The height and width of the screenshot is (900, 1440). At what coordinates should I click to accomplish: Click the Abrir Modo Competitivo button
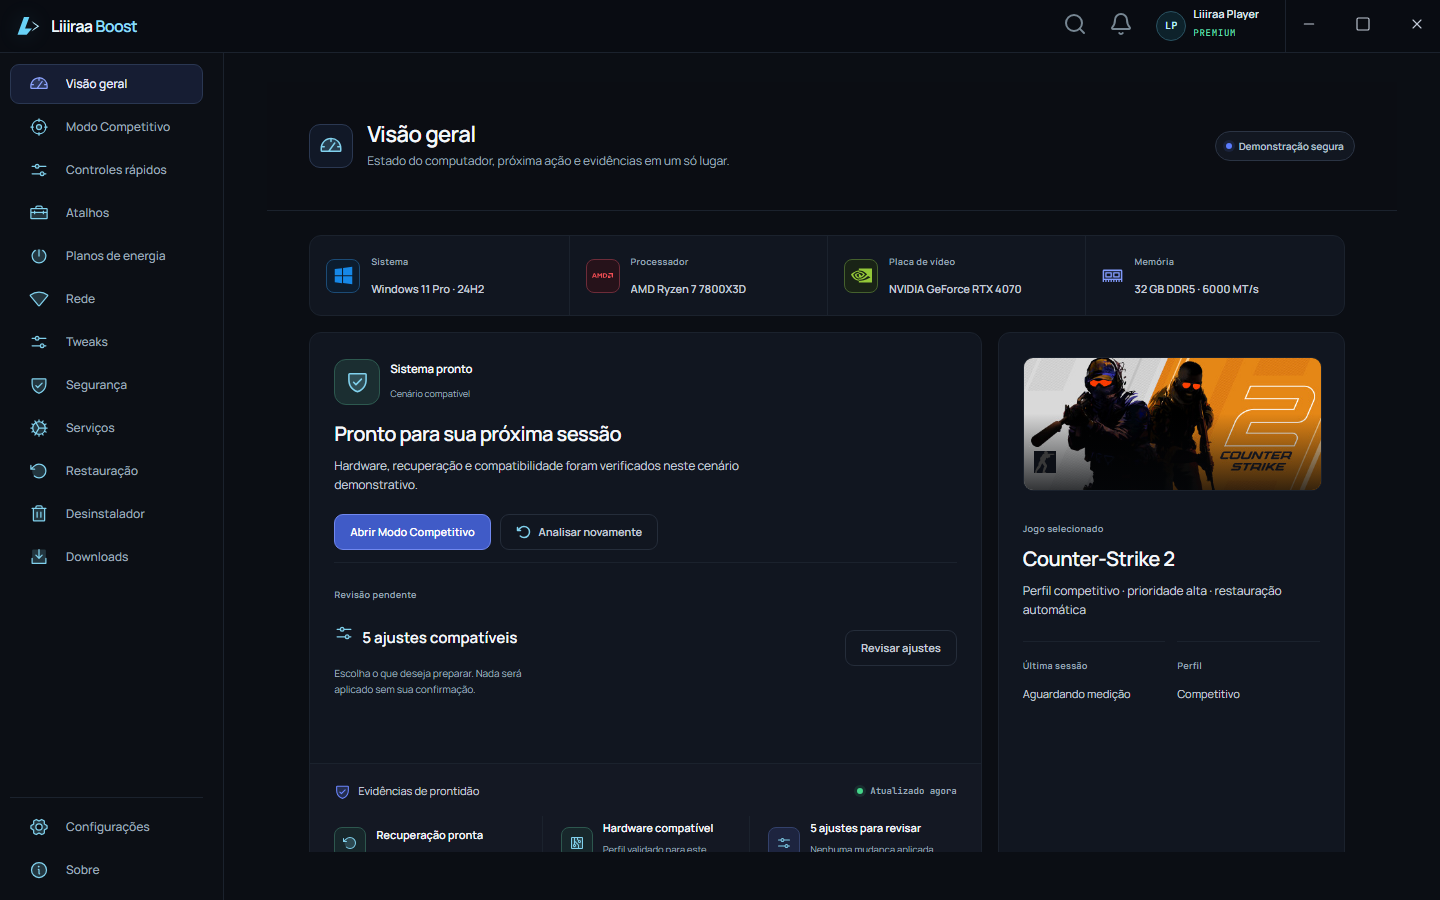click(412, 532)
